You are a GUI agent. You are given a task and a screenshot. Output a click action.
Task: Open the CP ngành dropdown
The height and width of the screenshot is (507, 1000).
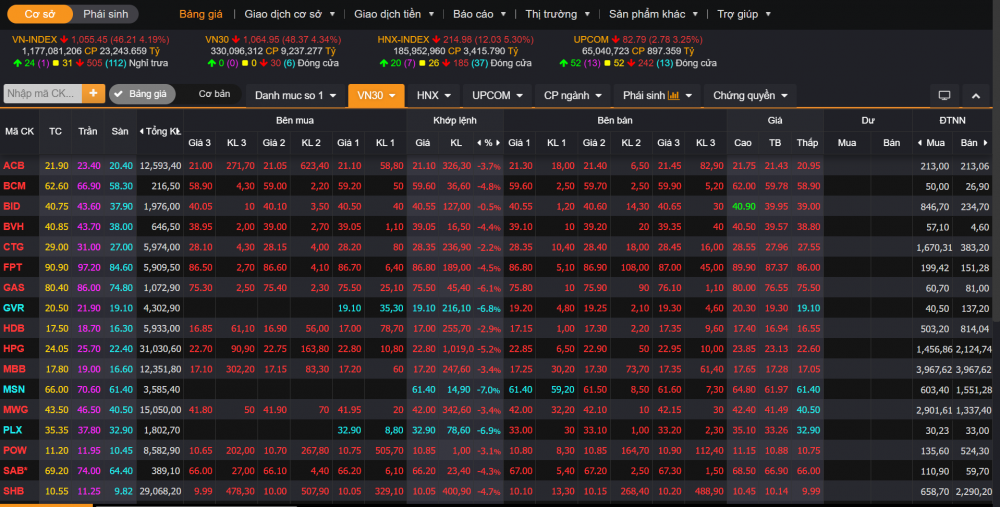tap(572, 96)
